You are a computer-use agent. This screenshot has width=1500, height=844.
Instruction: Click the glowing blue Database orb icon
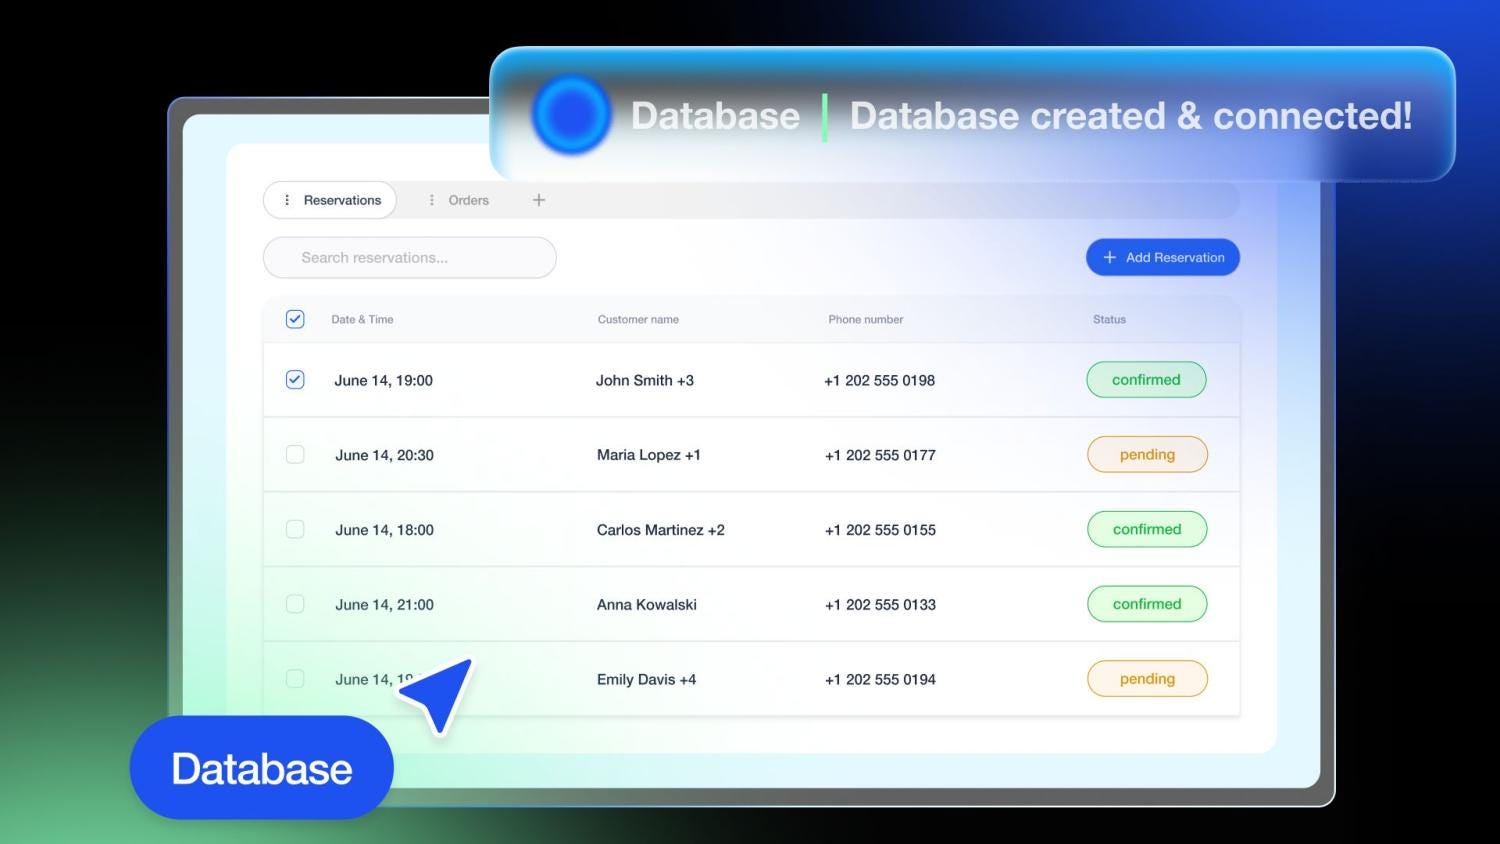571,115
